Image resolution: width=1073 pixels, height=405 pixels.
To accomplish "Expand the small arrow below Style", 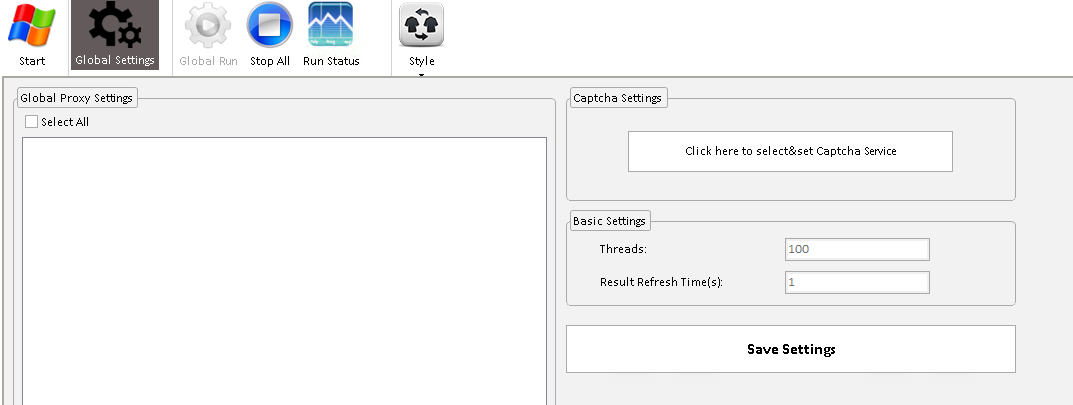I will point(421,74).
